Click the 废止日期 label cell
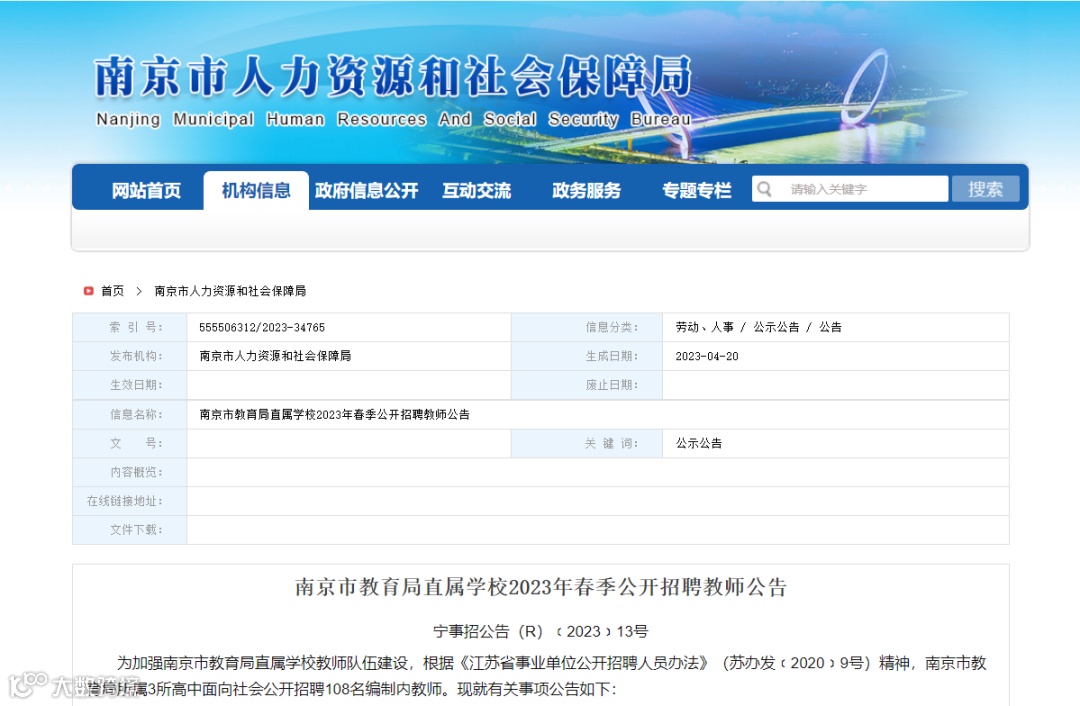The image size is (1080, 706). (x=588, y=385)
